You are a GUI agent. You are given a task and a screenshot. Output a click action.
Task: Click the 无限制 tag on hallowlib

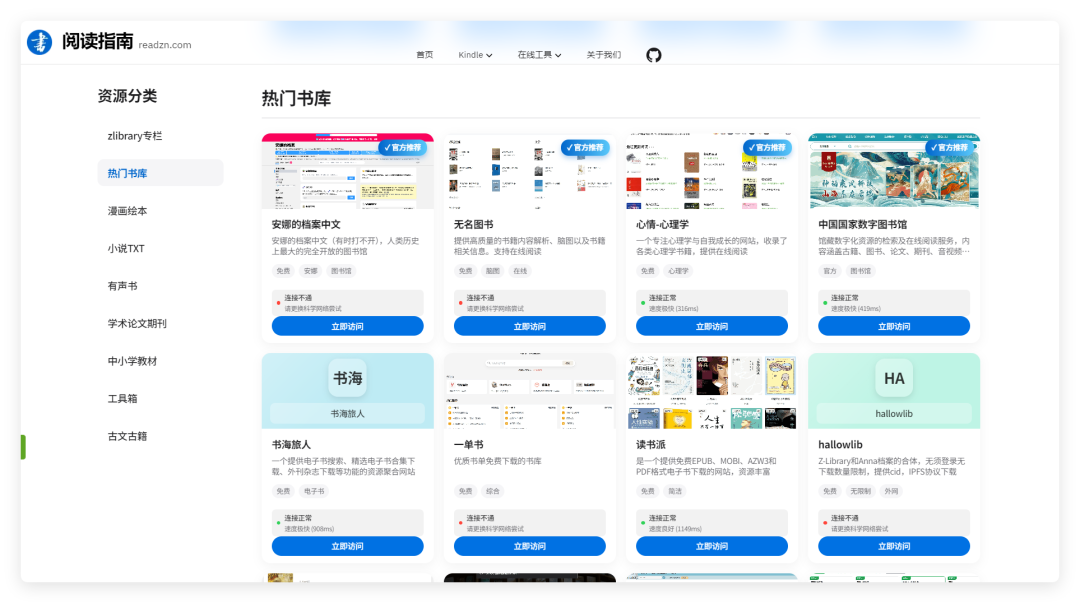(x=860, y=491)
